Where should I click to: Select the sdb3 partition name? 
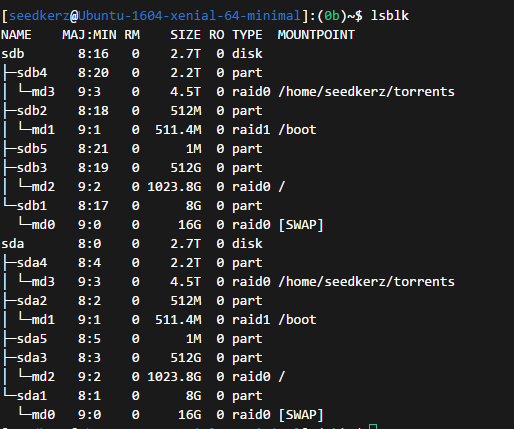[32, 168]
